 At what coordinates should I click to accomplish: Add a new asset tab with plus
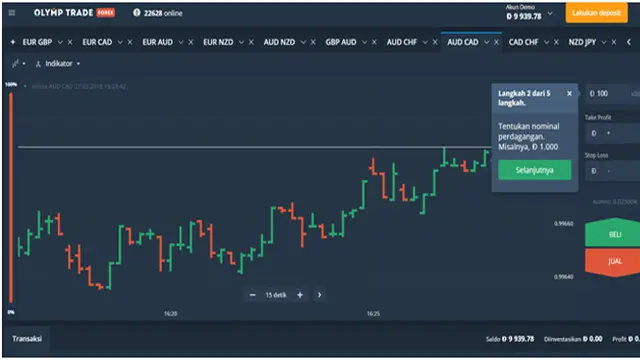point(13,42)
